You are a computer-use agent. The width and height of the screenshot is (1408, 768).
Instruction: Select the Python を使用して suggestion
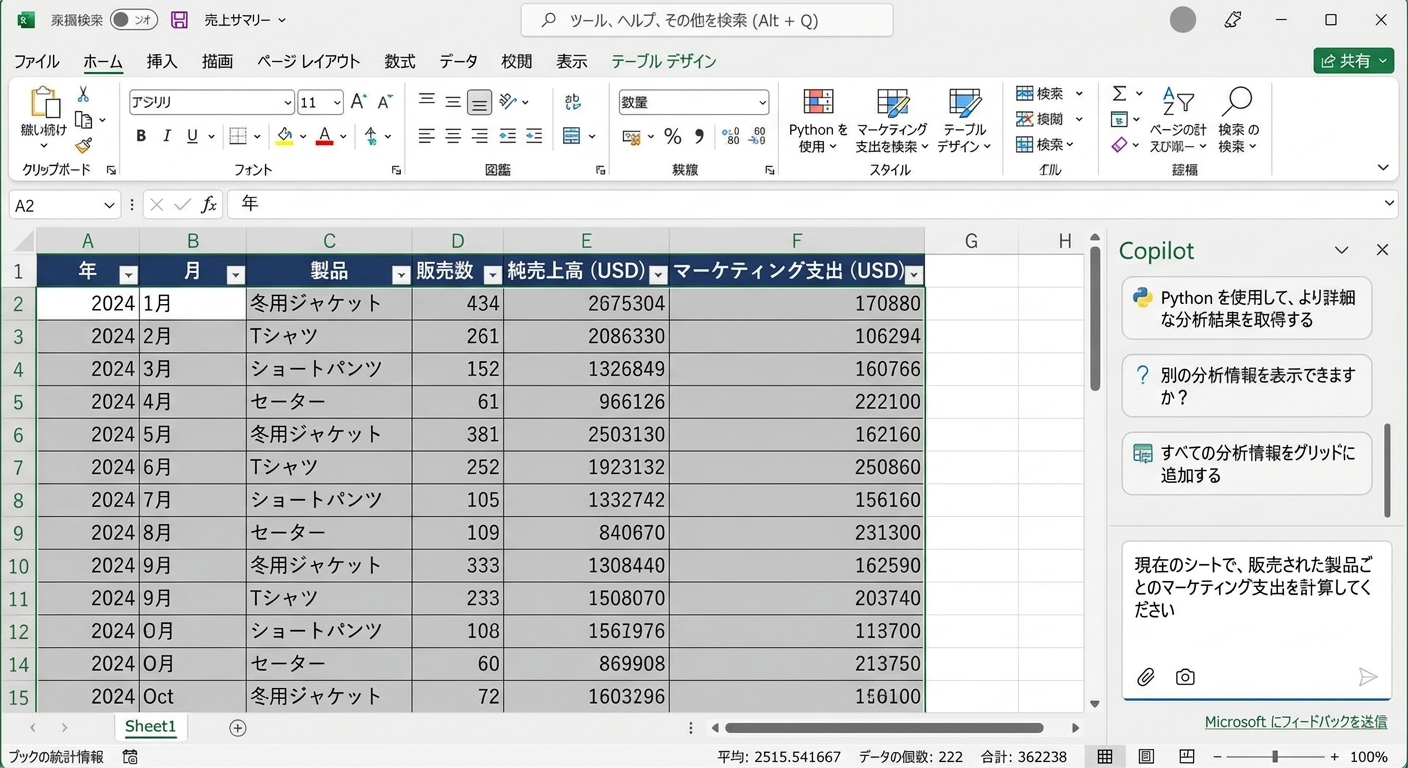pos(1247,309)
